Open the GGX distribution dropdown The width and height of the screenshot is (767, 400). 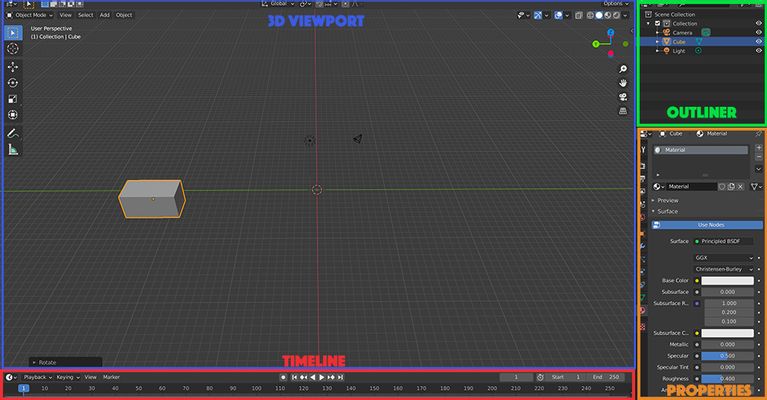click(724, 258)
